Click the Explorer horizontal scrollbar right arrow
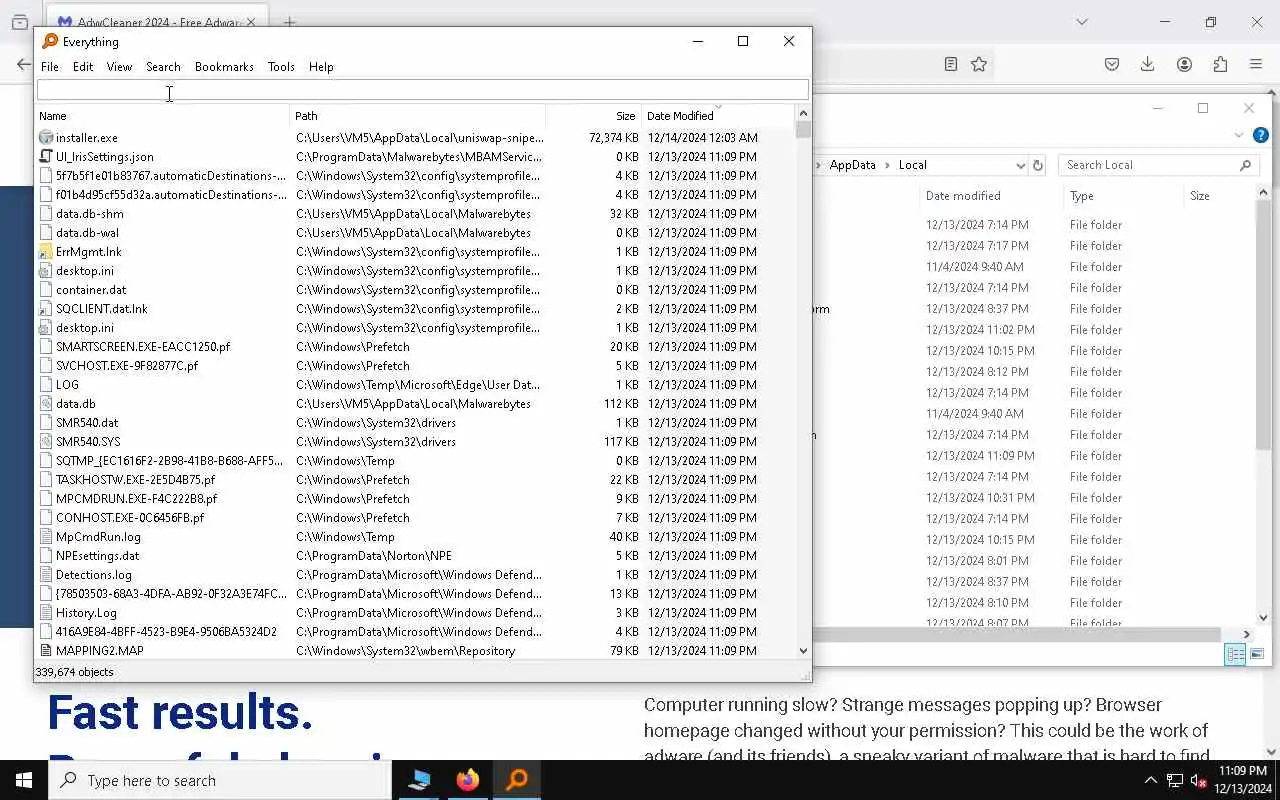This screenshot has height=800, width=1280. (x=1247, y=634)
